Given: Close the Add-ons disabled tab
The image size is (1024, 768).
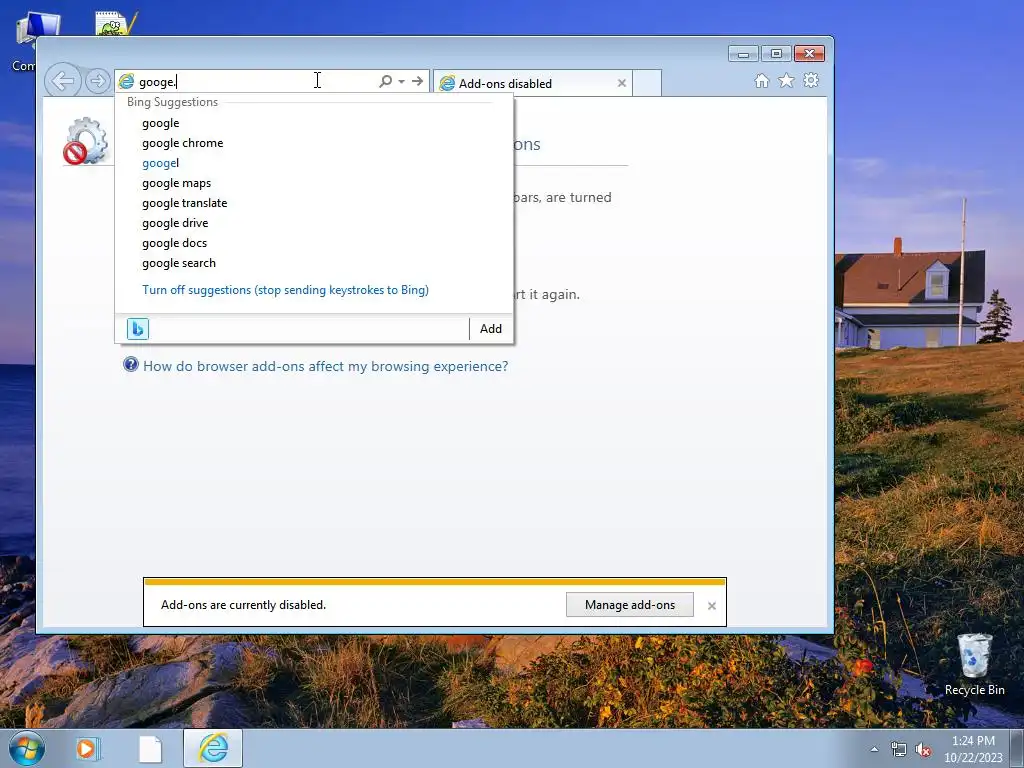Looking at the screenshot, I should [622, 83].
